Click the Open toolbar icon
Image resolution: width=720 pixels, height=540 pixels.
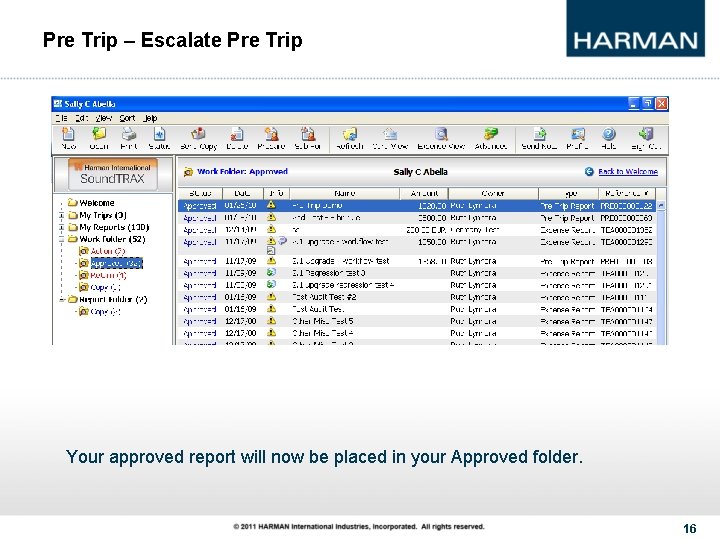(x=99, y=135)
